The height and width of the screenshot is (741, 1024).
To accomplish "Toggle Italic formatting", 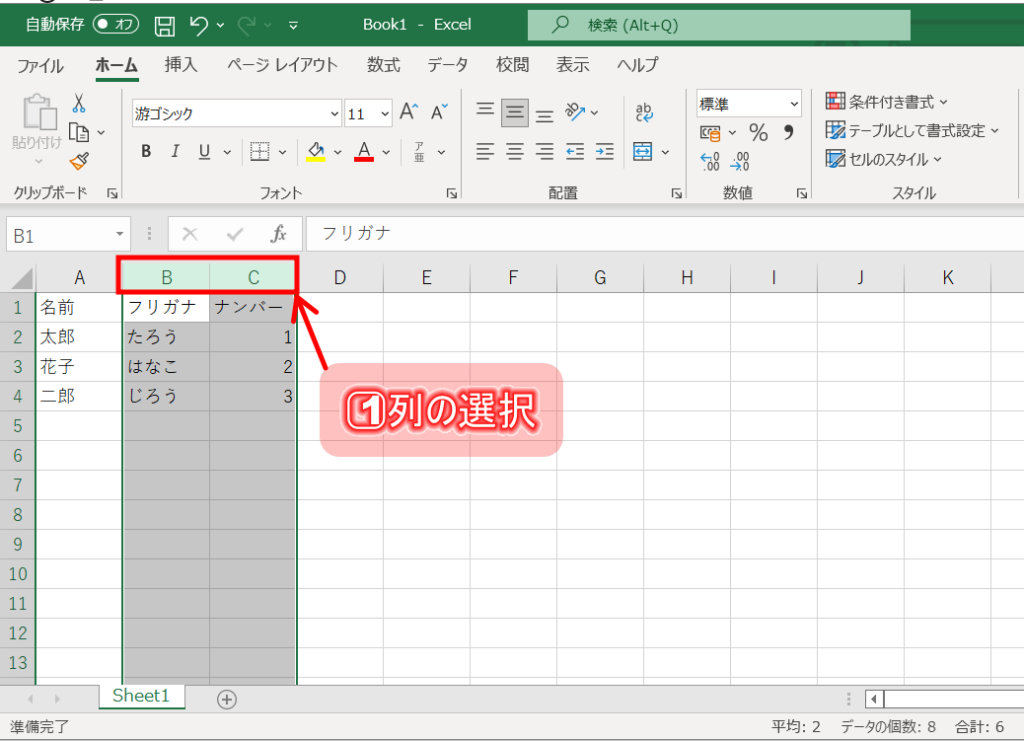I will [175, 152].
